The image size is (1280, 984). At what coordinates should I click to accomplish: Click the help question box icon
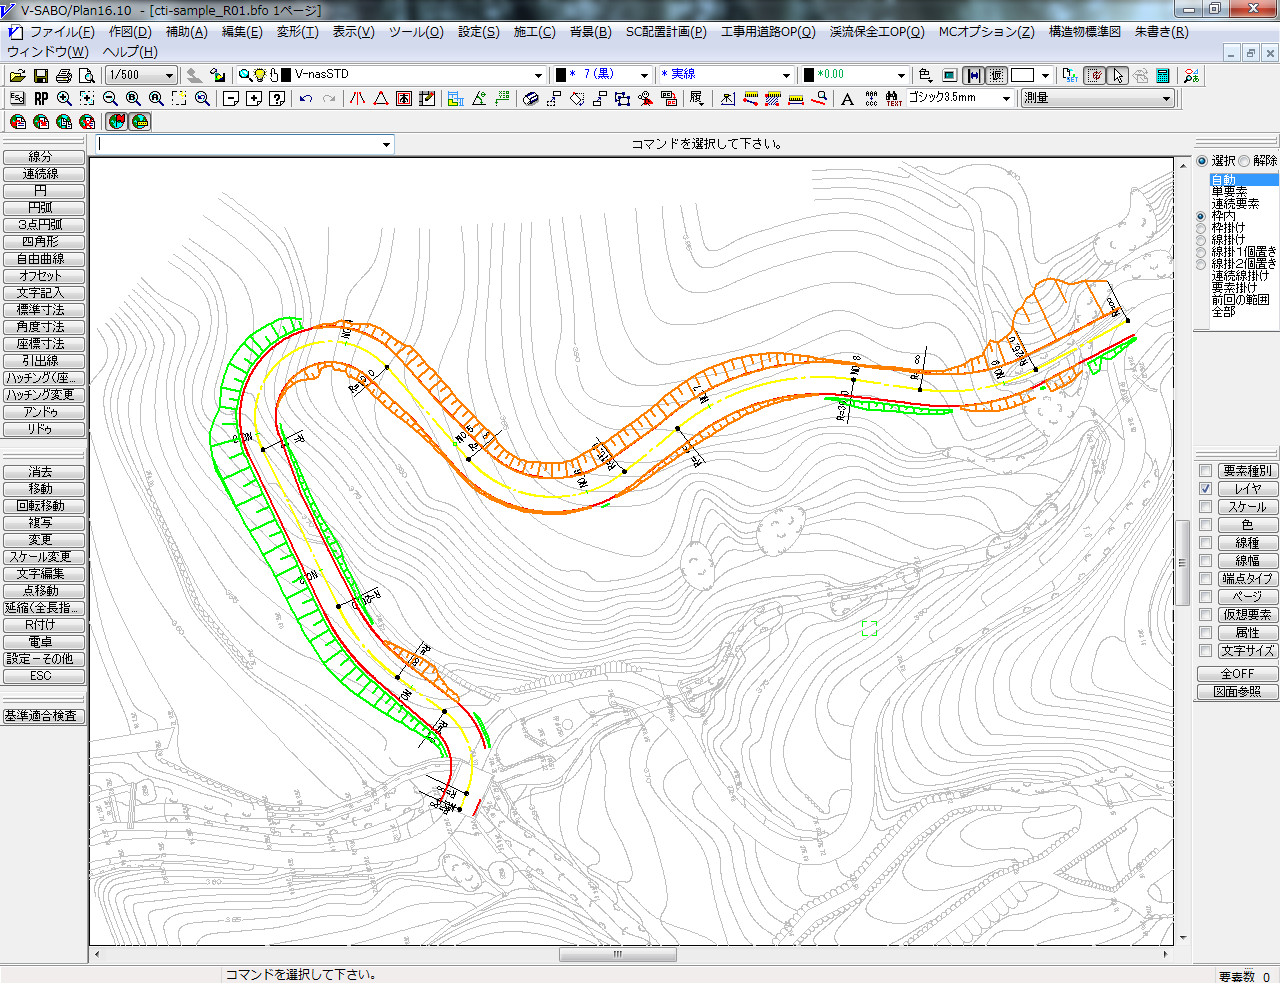tap(277, 98)
